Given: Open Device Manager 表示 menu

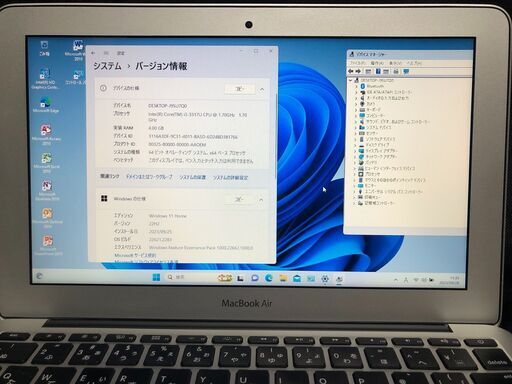Looking at the screenshot, I should 395,63.
